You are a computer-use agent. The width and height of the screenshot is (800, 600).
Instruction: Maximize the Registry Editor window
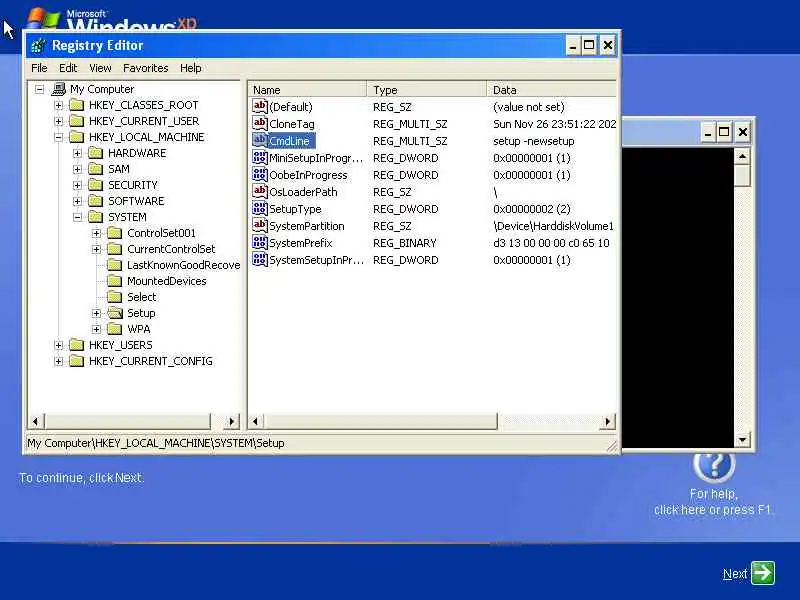(589, 45)
